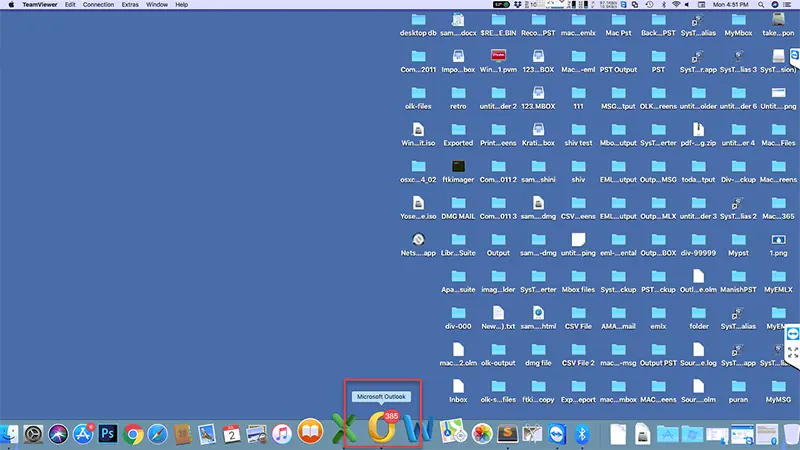The image size is (800, 450).
Task: Click the volume icon in menu bar
Action: tap(687, 5)
